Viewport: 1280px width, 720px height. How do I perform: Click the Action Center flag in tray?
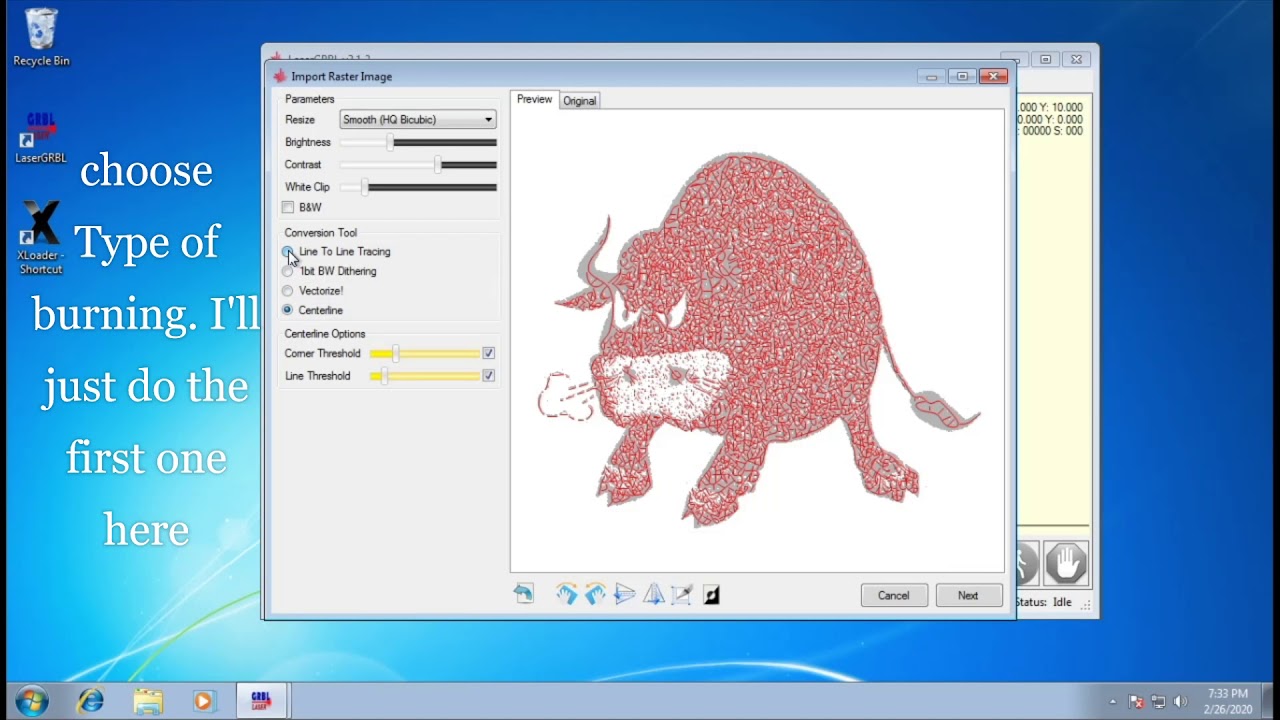[x=1136, y=701]
